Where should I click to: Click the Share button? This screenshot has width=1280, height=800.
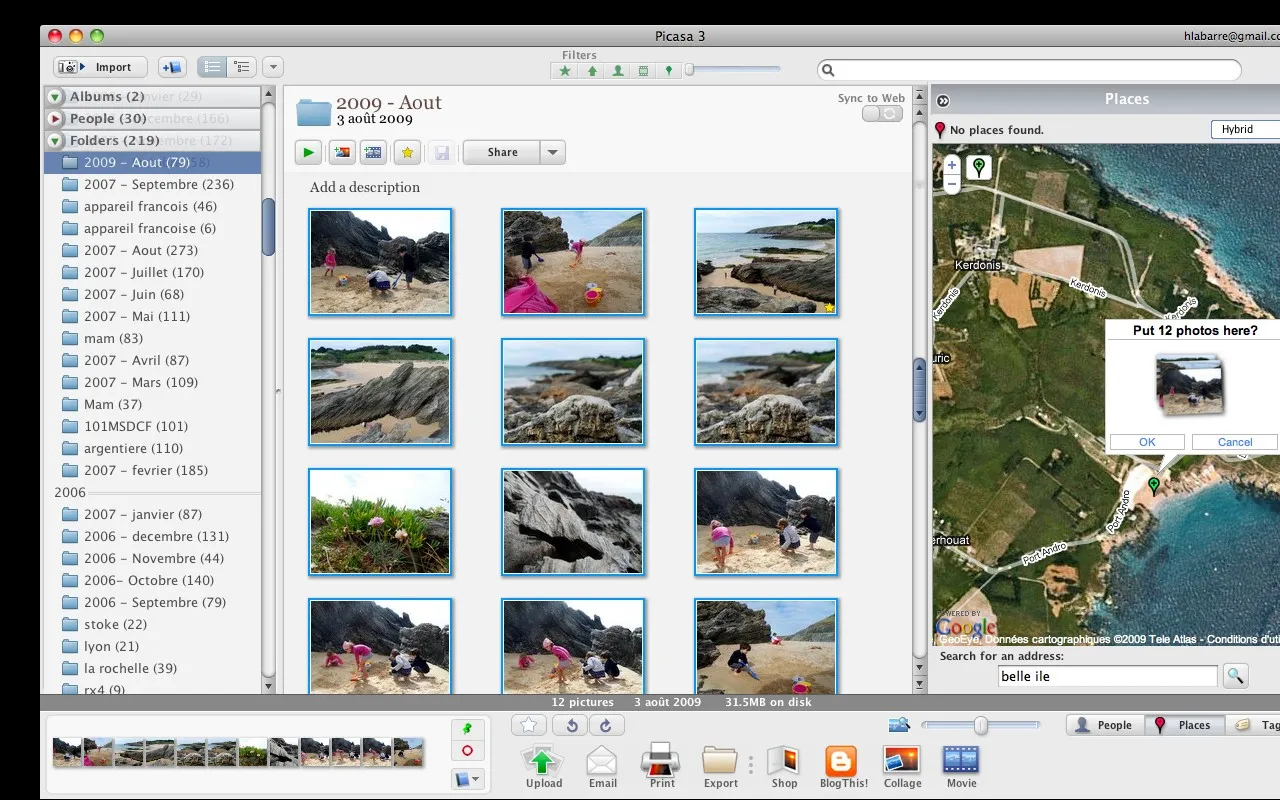point(502,153)
